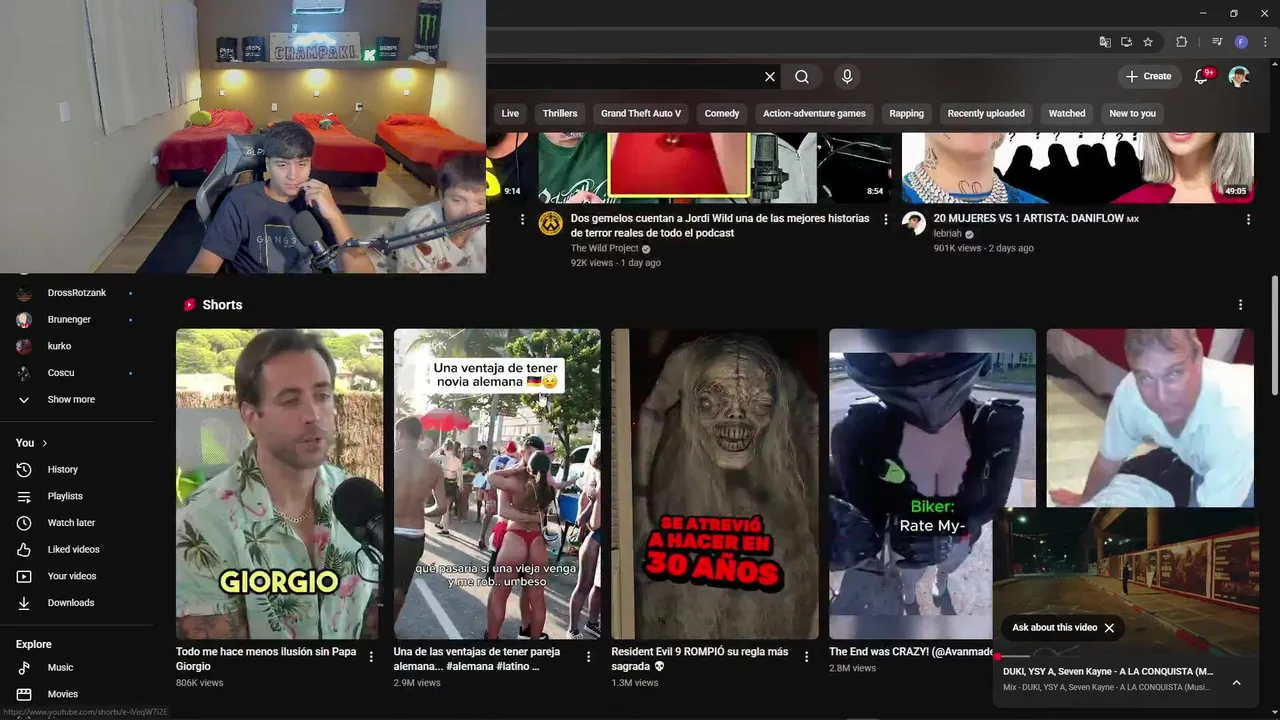The image size is (1280, 720).
Task: Select the Thrillers filter chip
Action: click(x=560, y=113)
